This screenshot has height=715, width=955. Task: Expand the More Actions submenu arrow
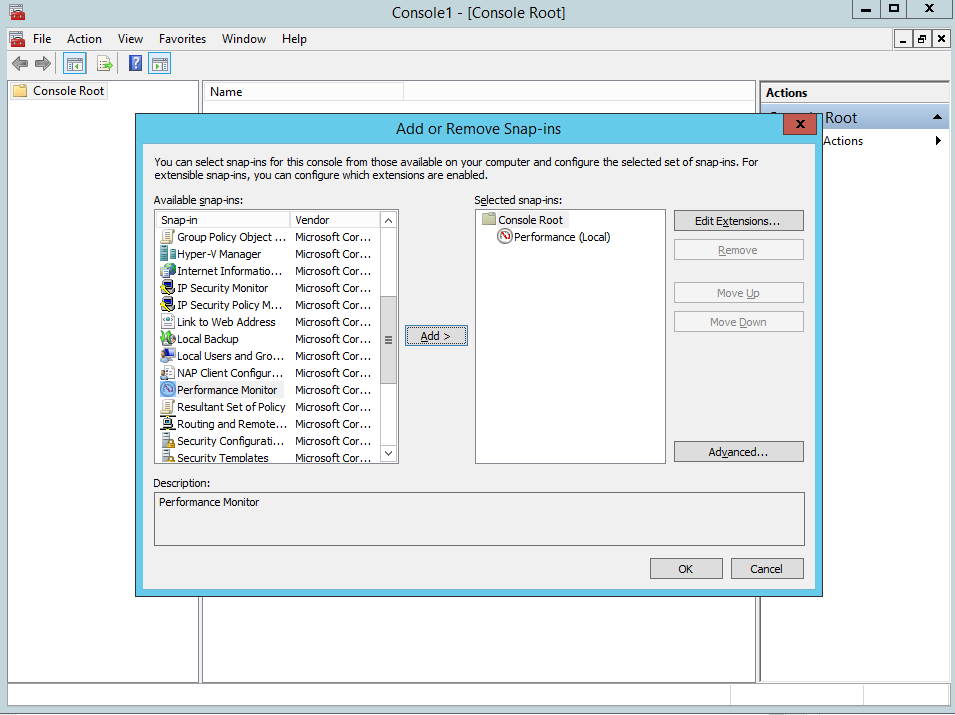pos(938,141)
